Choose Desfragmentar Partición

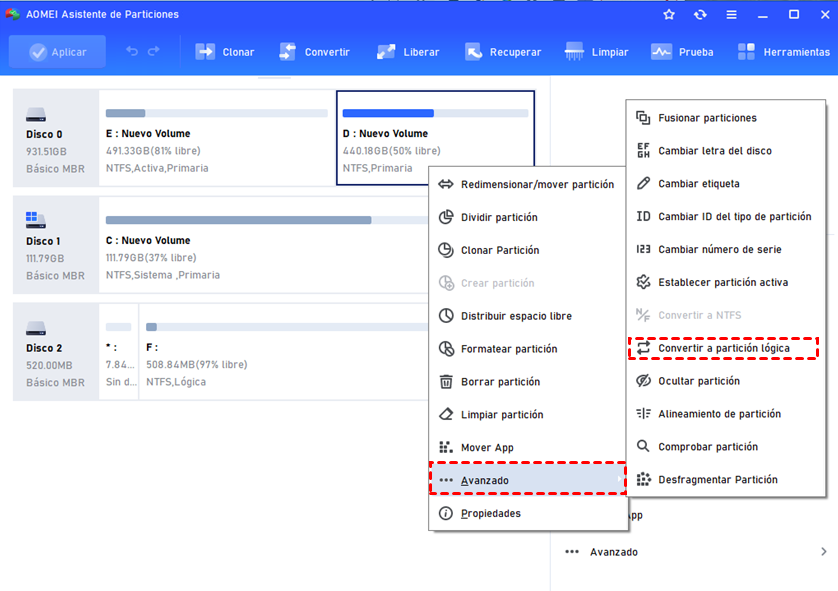(x=726, y=479)
